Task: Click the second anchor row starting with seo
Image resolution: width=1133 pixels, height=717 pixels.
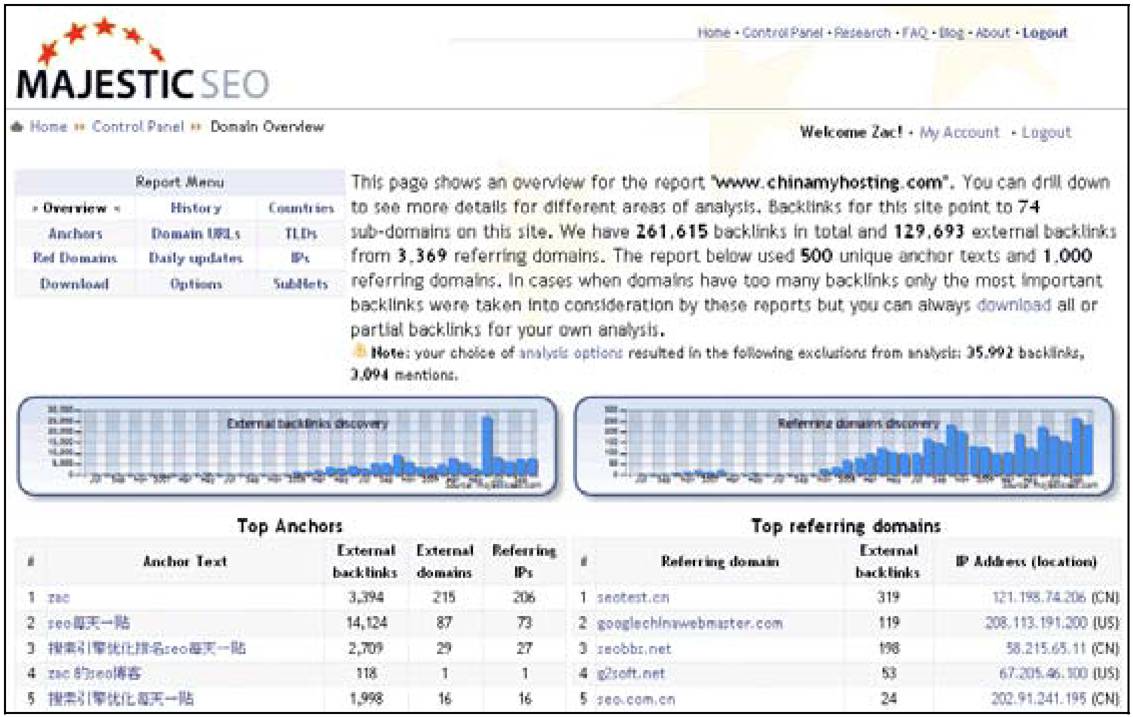Action: (x=89, y=622)
